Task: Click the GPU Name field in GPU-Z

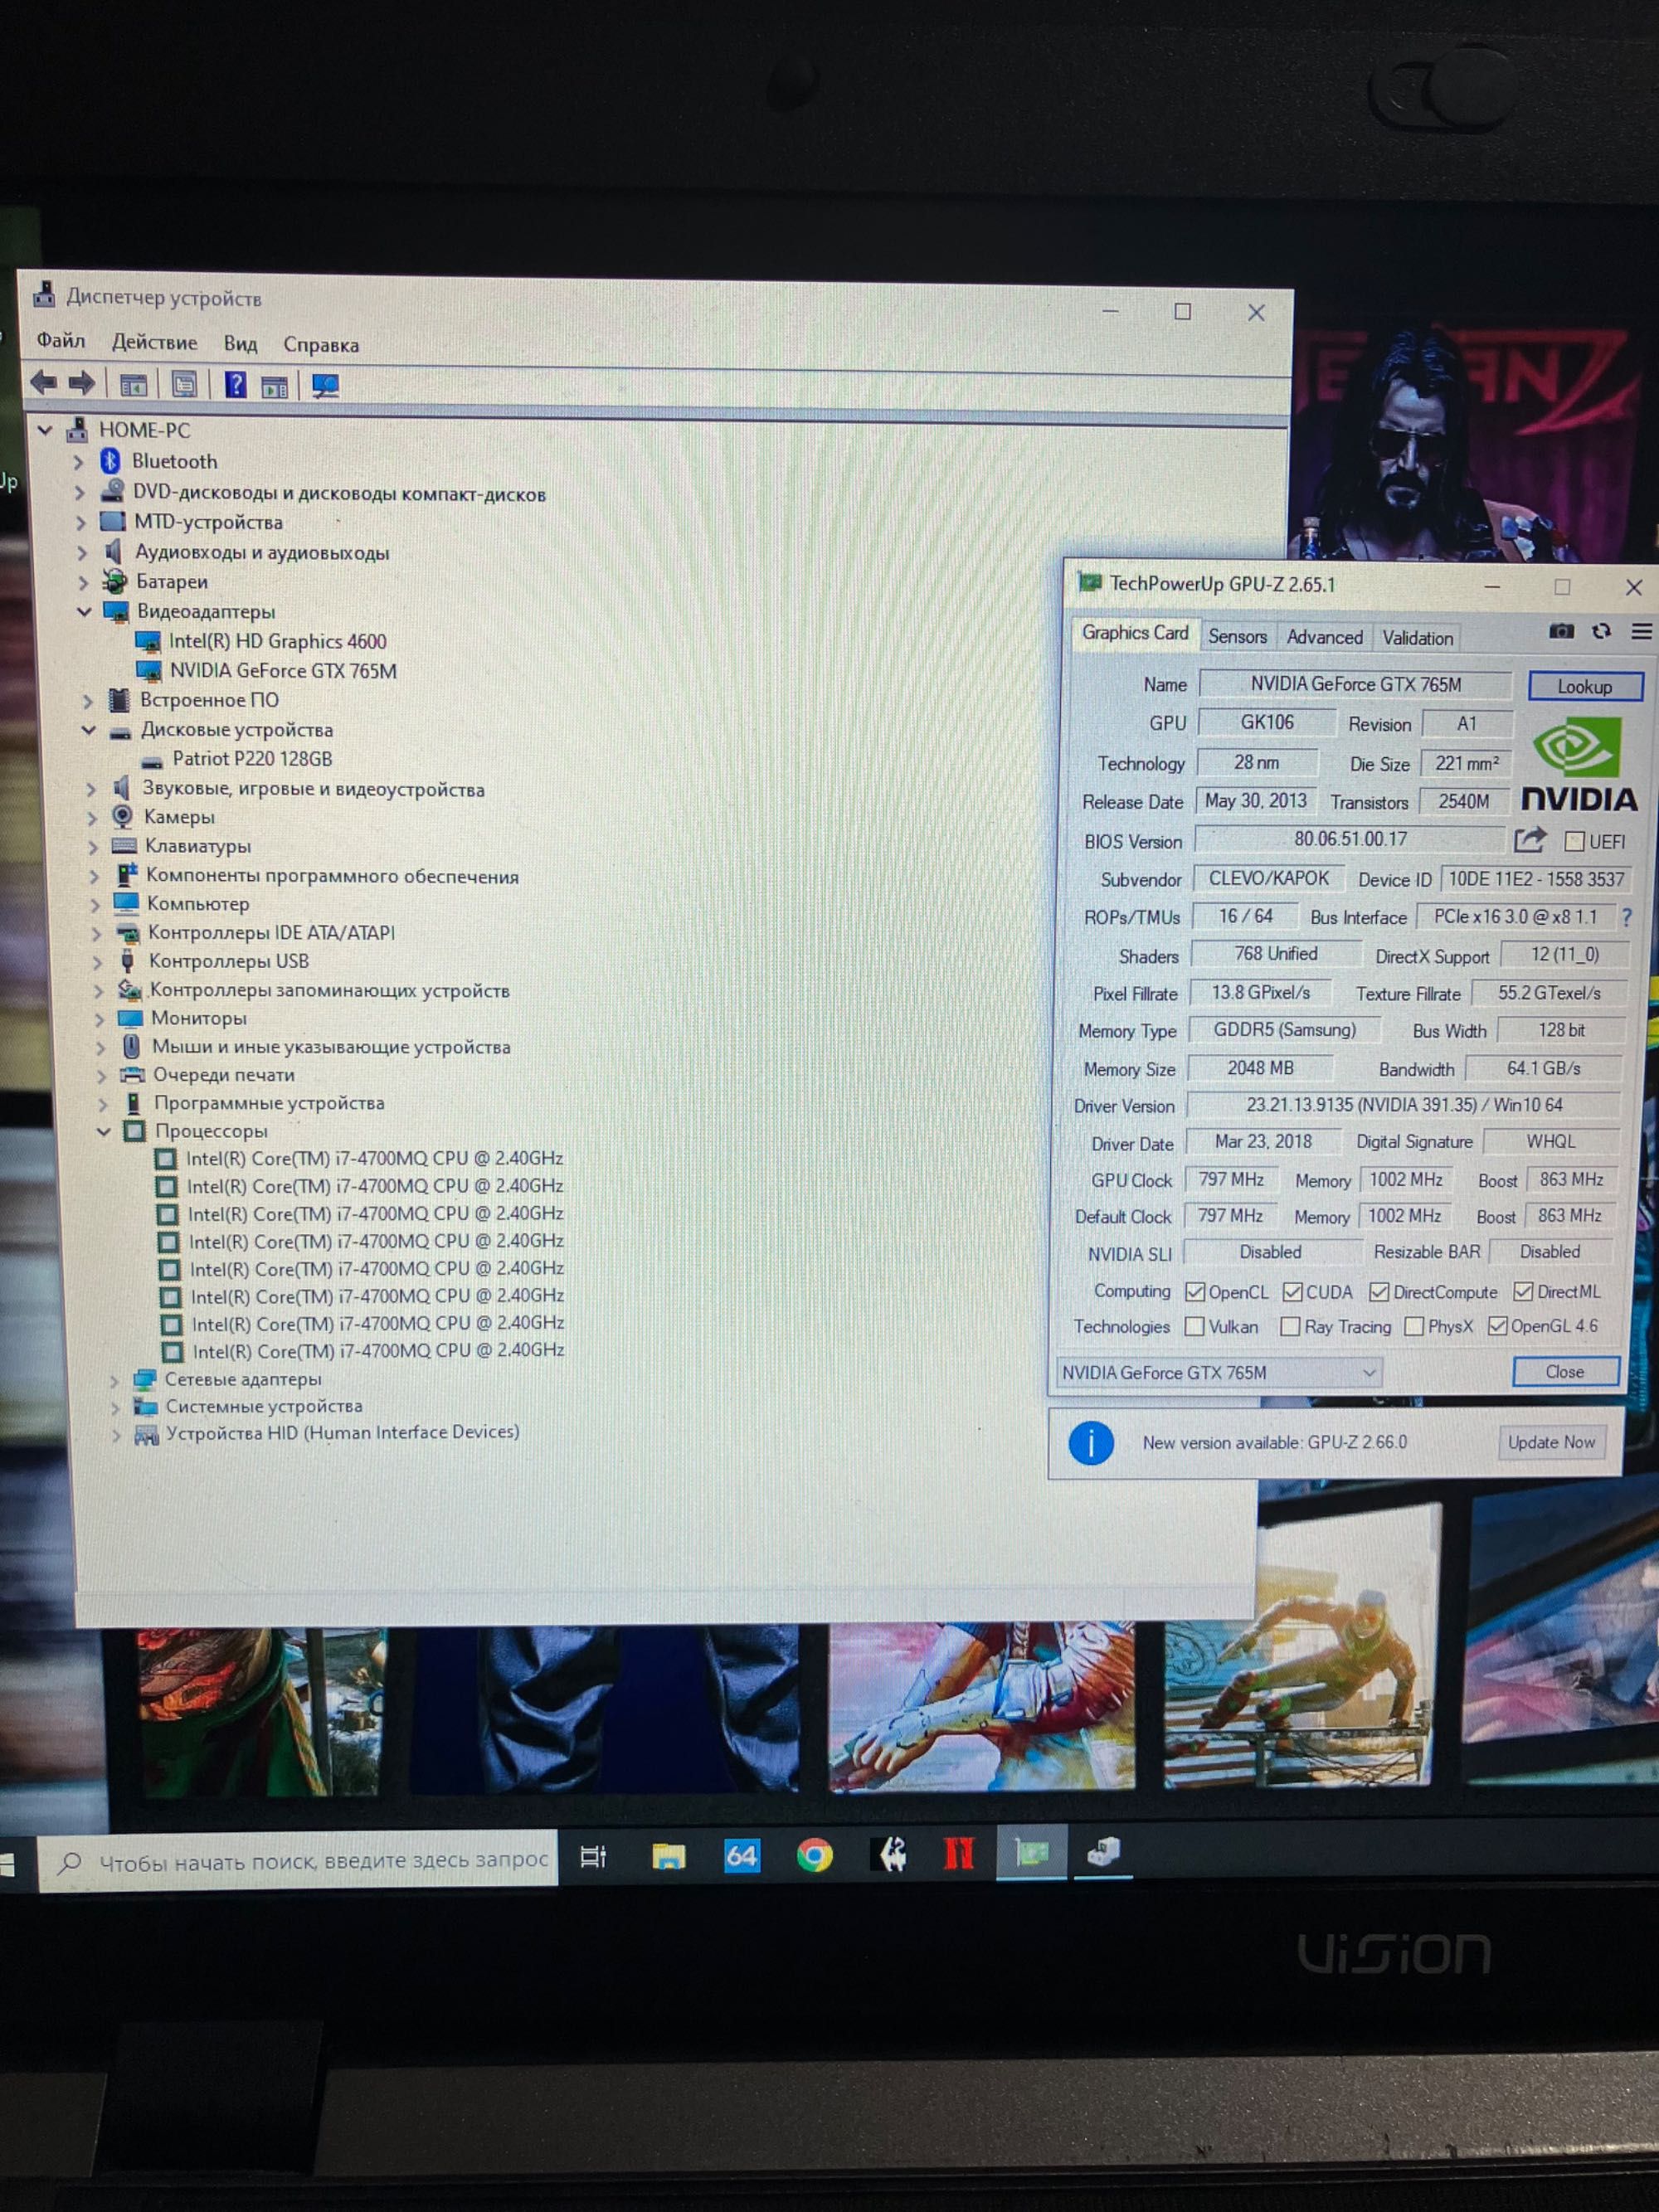Action: [1356, 684]
